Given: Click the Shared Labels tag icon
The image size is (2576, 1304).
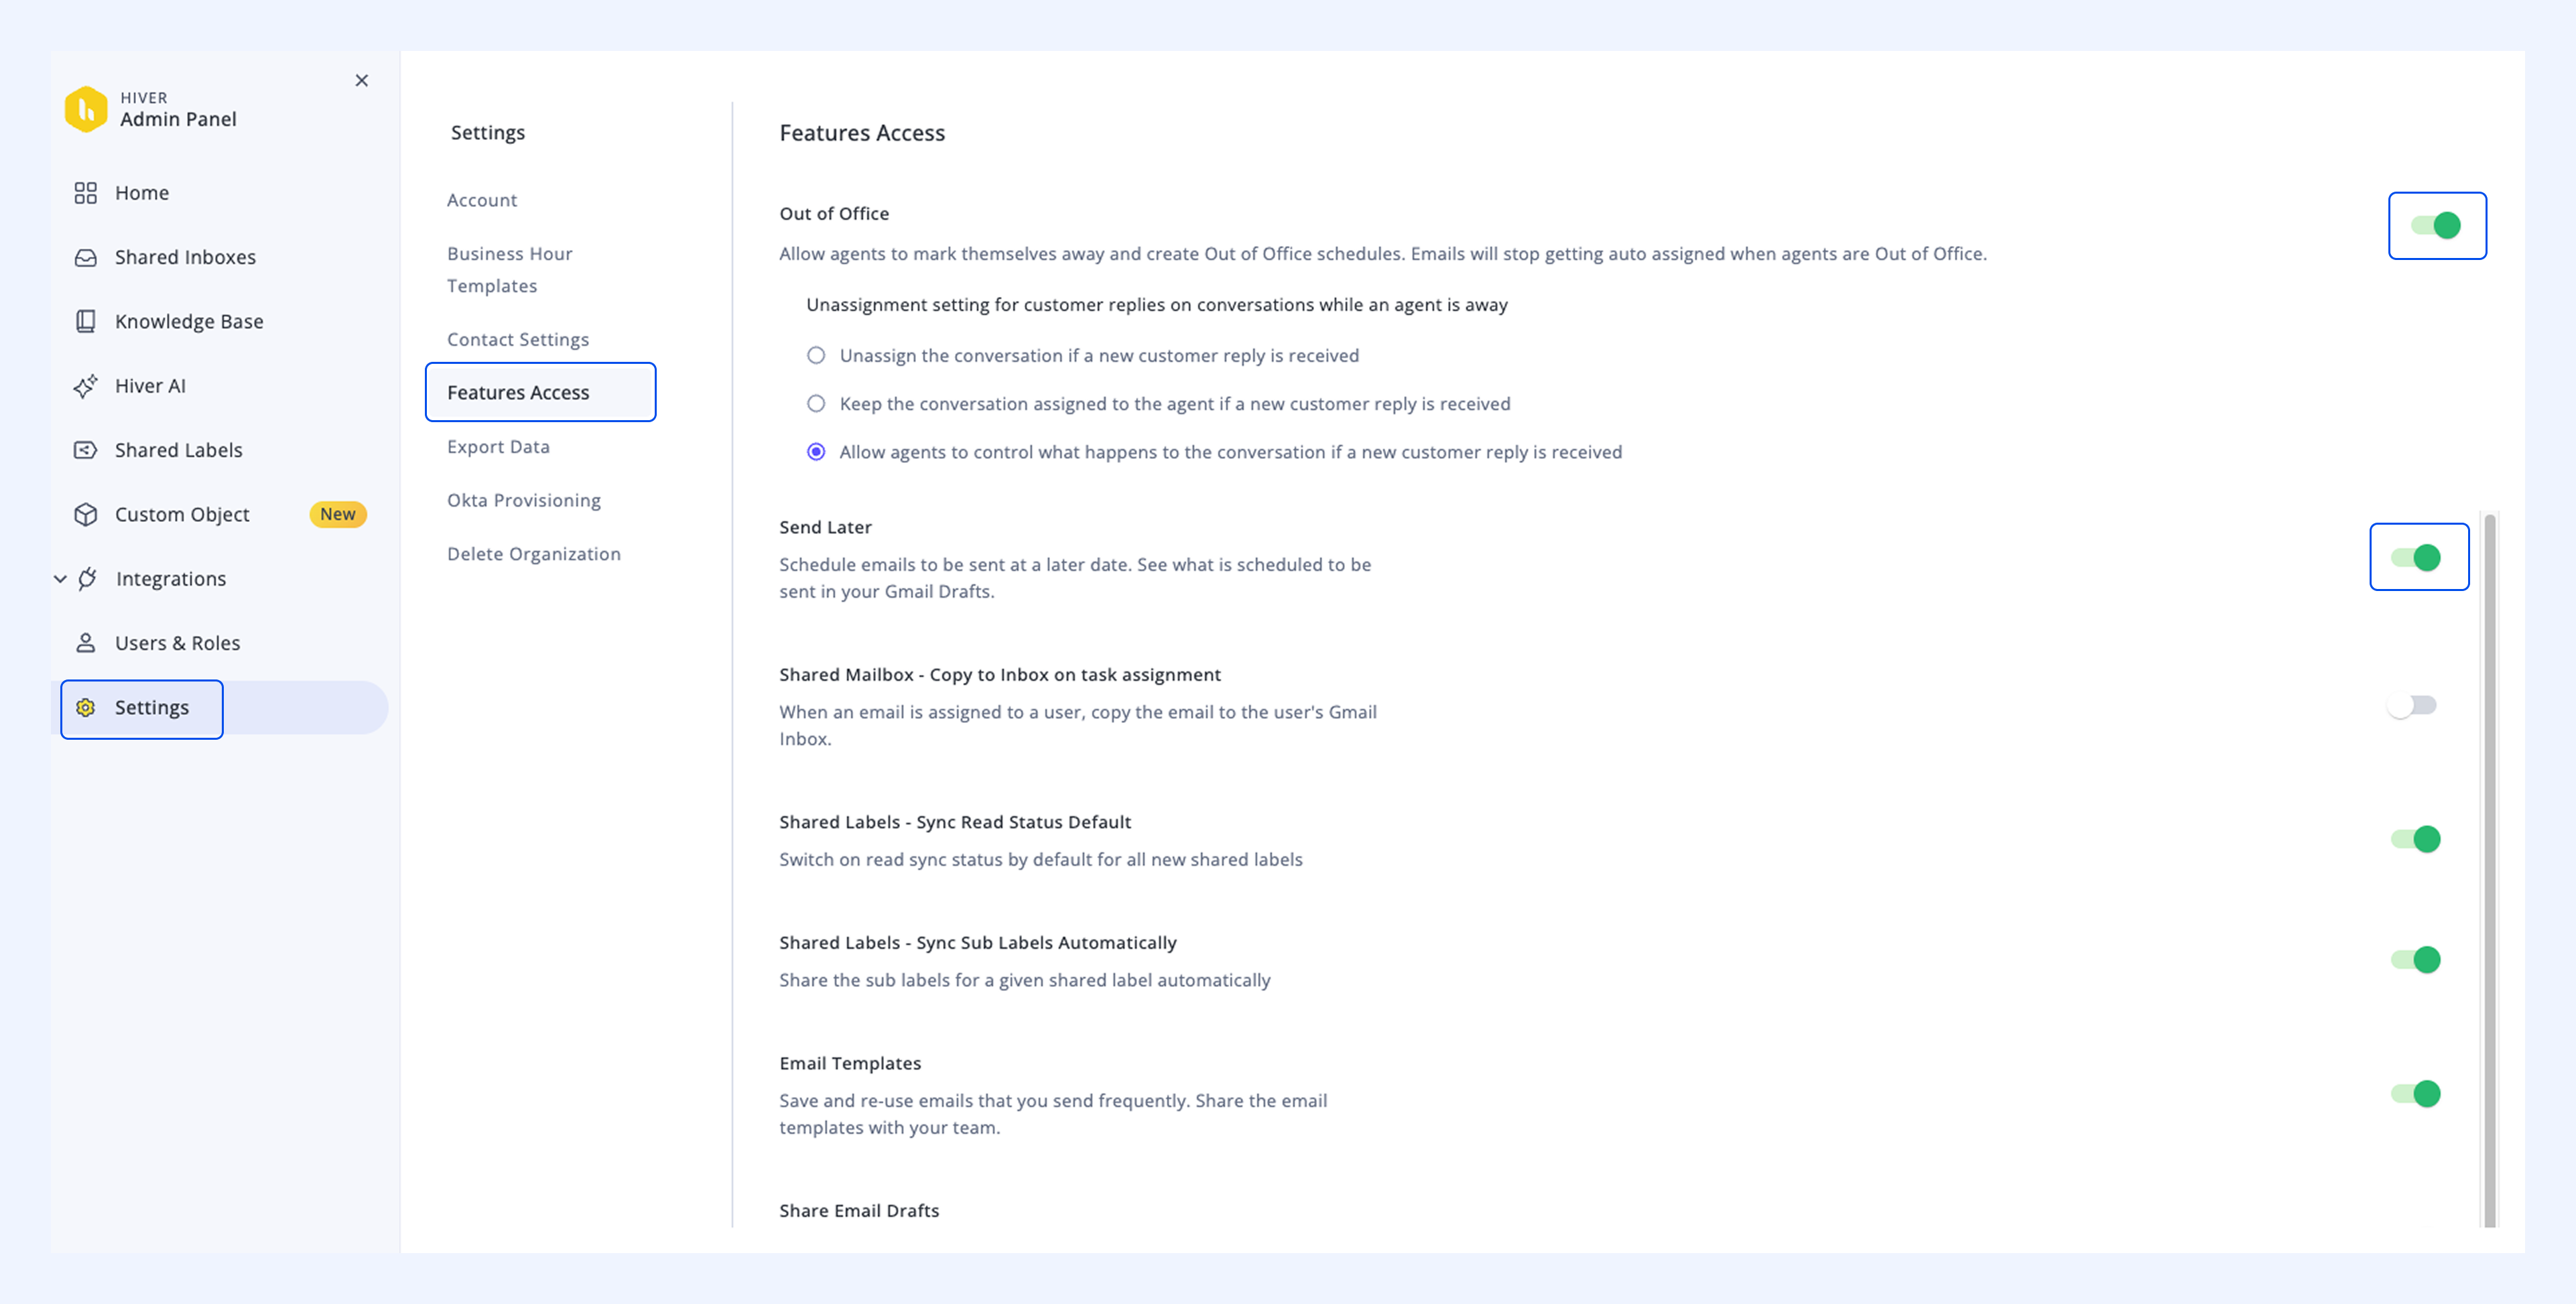Looking at the screenshot, I should [x=86, y=450].
